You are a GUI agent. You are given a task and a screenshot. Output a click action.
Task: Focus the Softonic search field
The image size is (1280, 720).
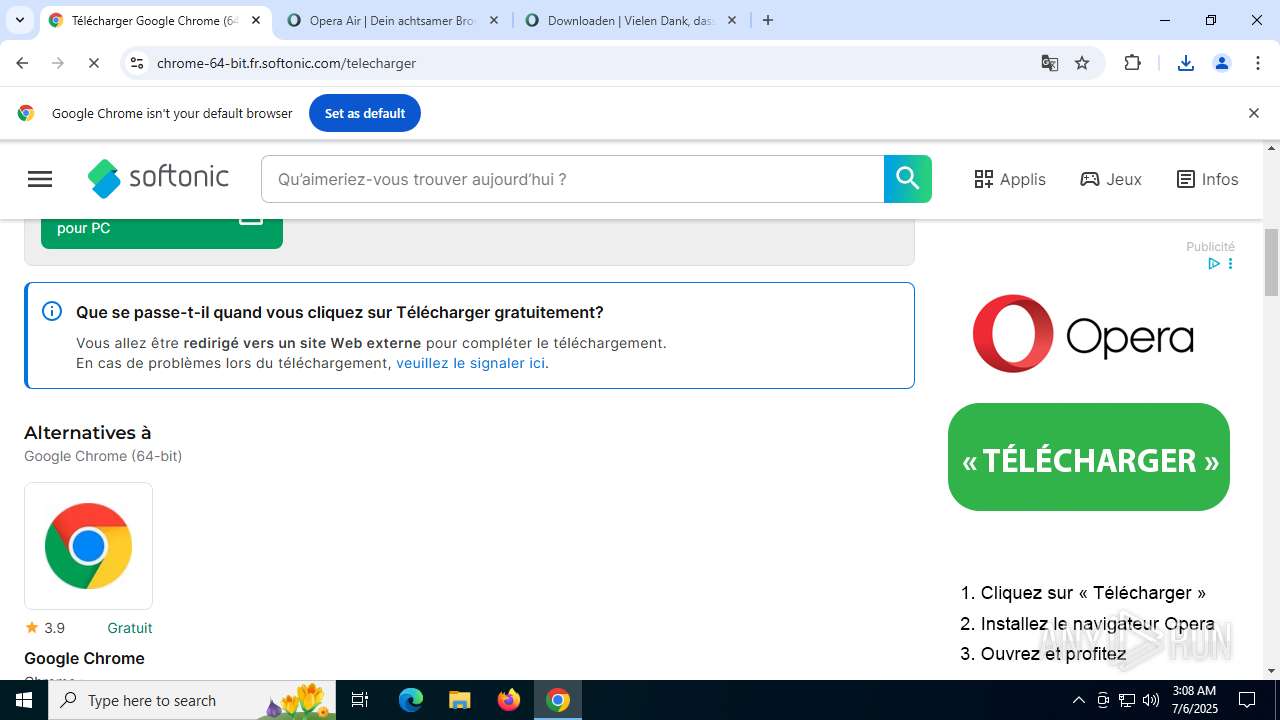coord(572,179)
